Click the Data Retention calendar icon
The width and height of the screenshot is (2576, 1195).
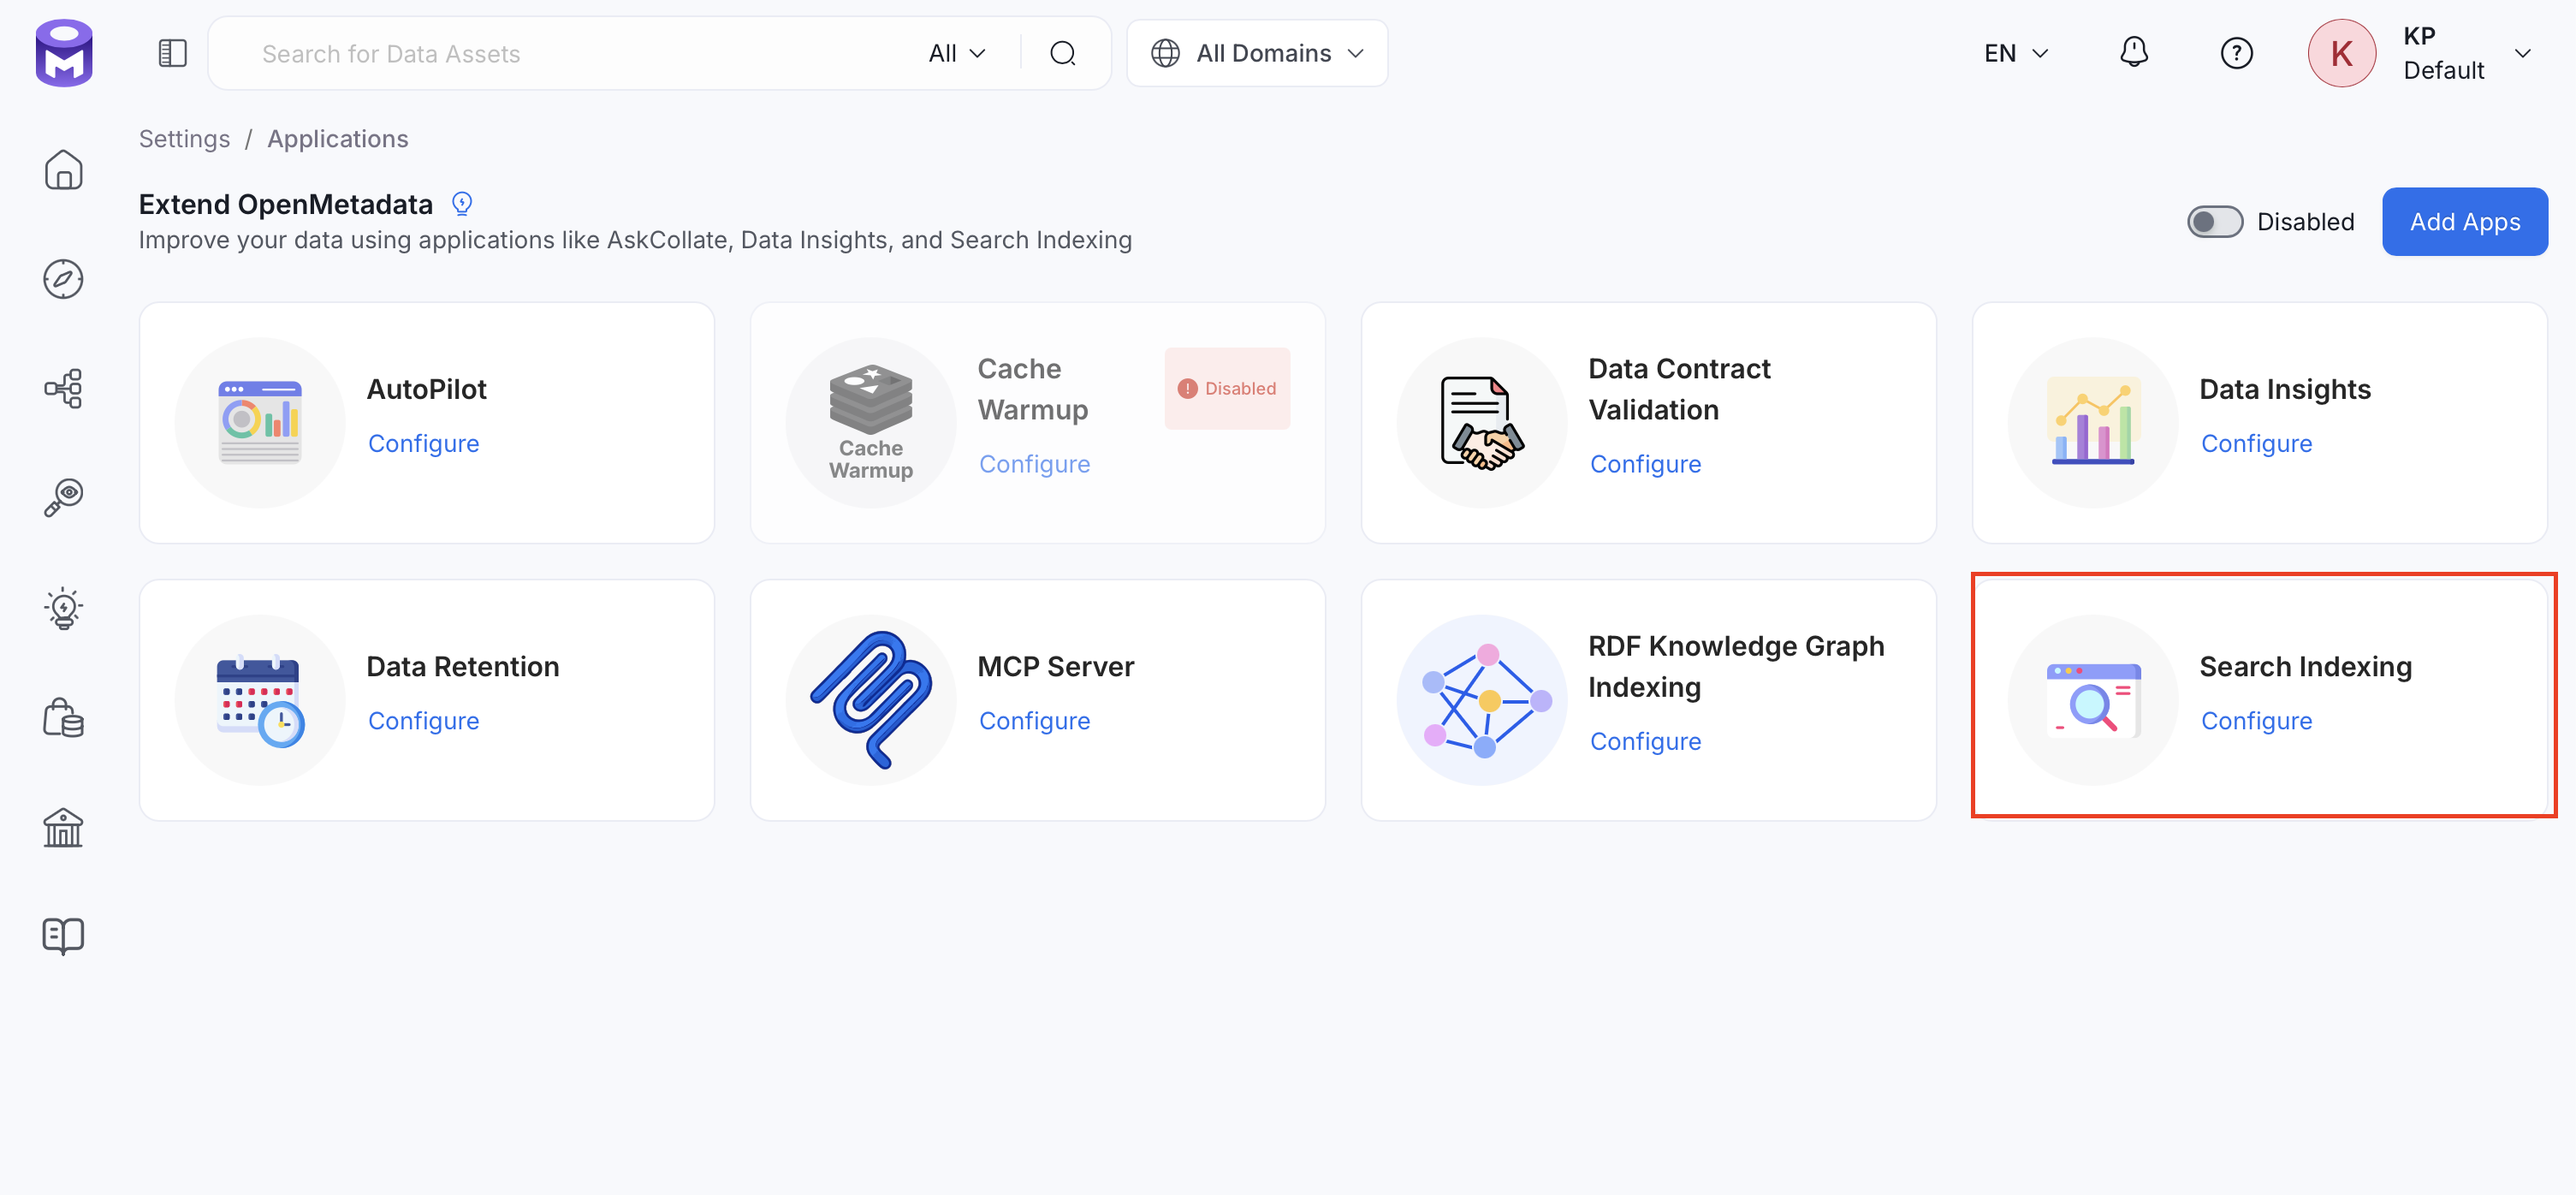click(260, 700)
